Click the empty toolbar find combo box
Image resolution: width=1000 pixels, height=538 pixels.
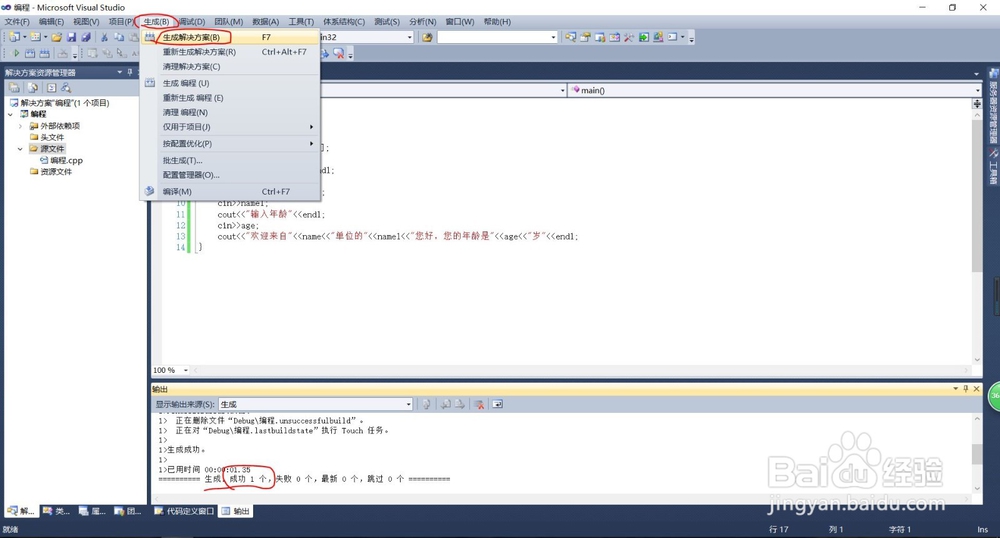click(497, 37)
